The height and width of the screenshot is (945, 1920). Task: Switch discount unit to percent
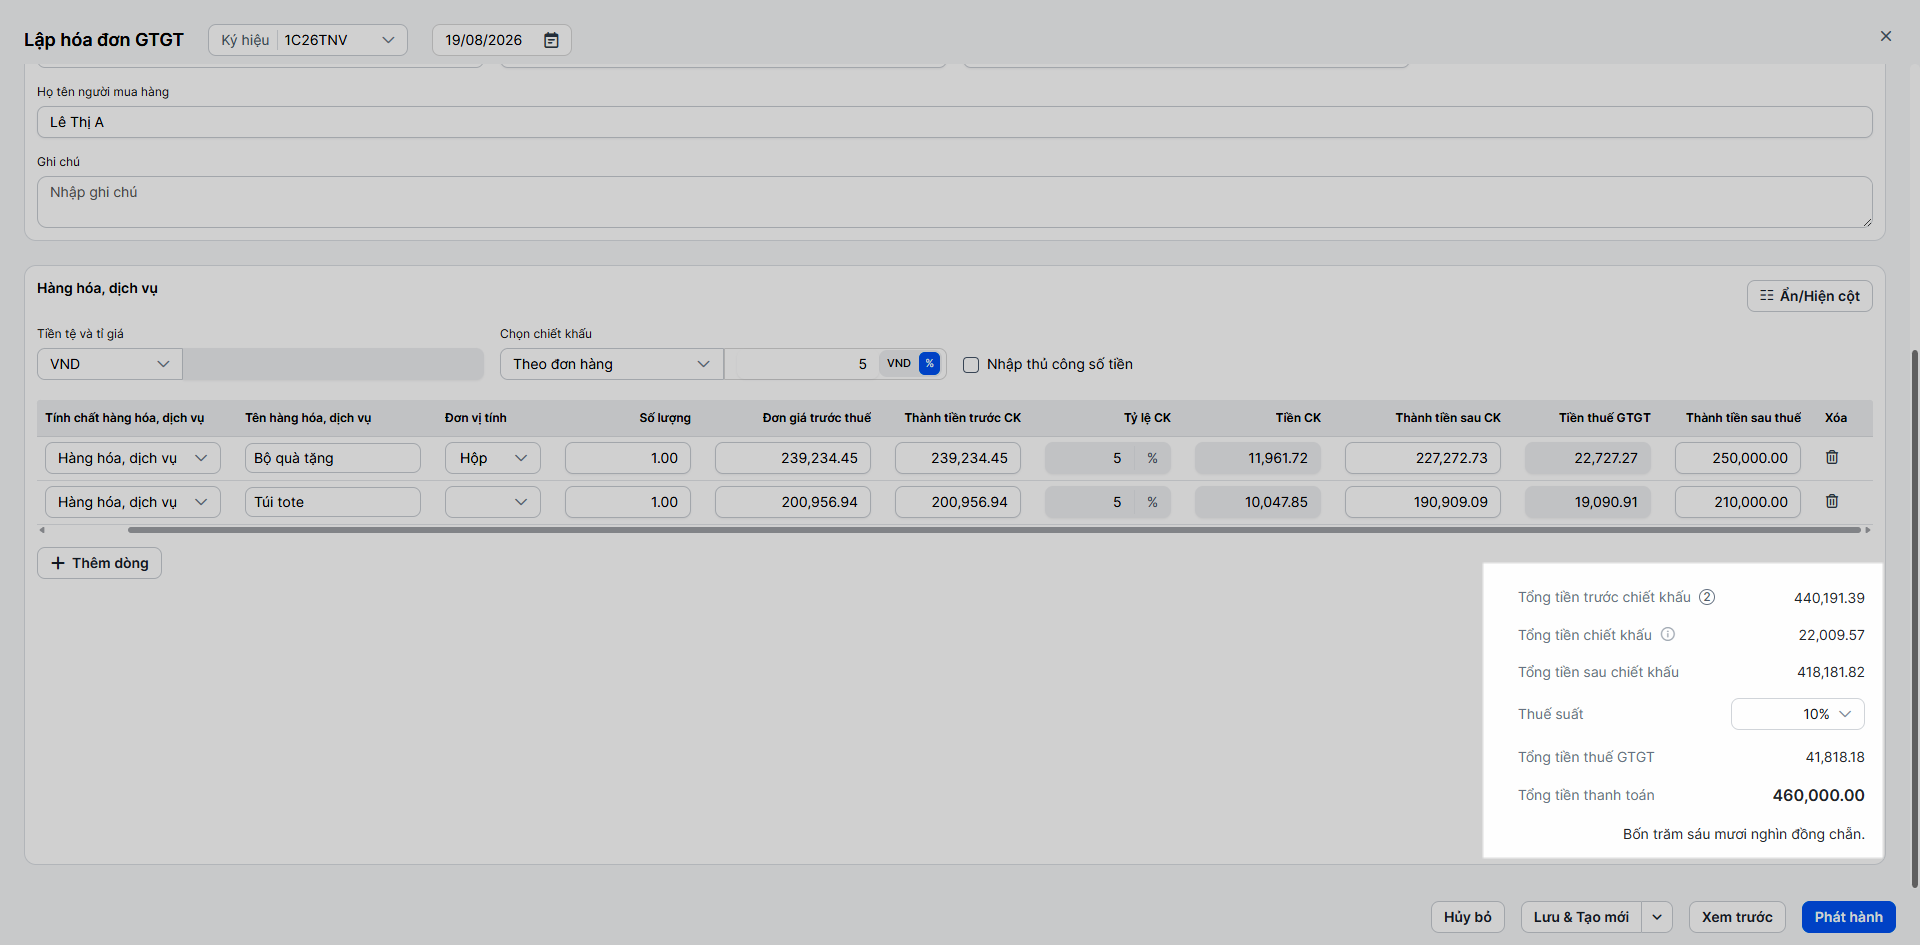930,364
